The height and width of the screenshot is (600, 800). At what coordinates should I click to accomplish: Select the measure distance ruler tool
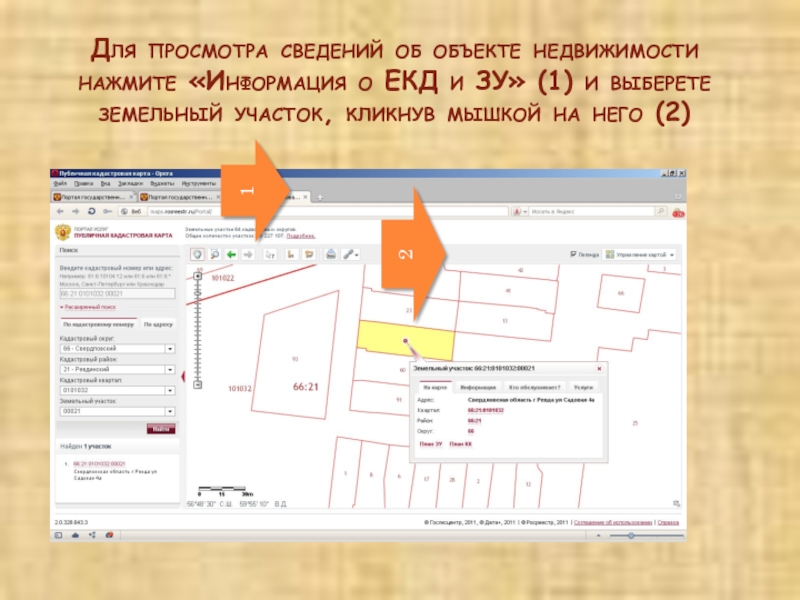point(290,254)
